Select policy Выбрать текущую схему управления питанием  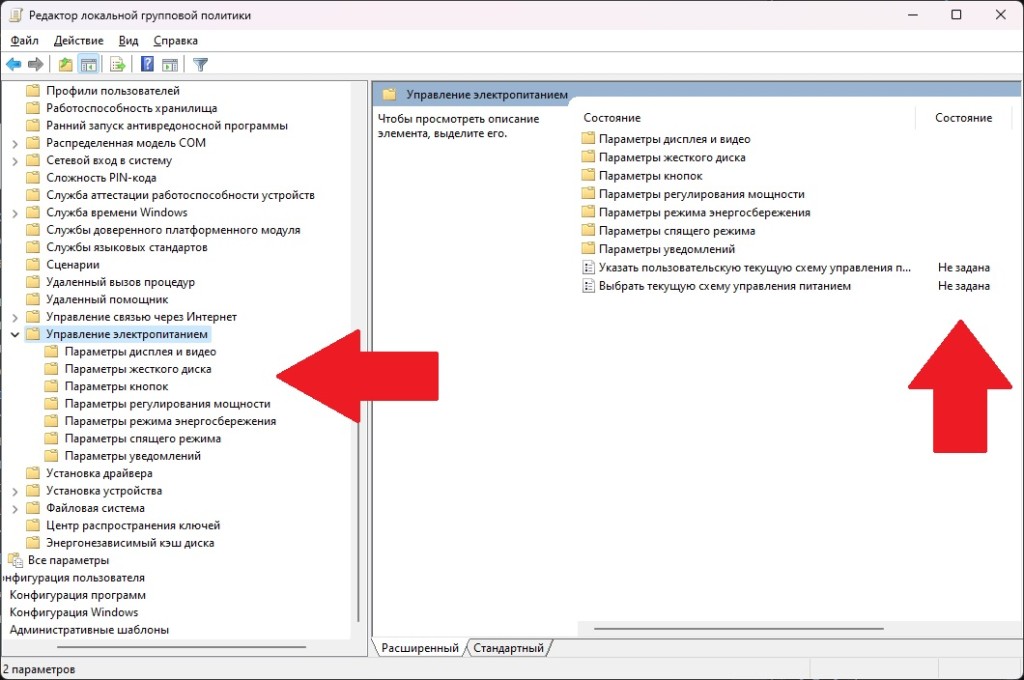click(724, 286)
